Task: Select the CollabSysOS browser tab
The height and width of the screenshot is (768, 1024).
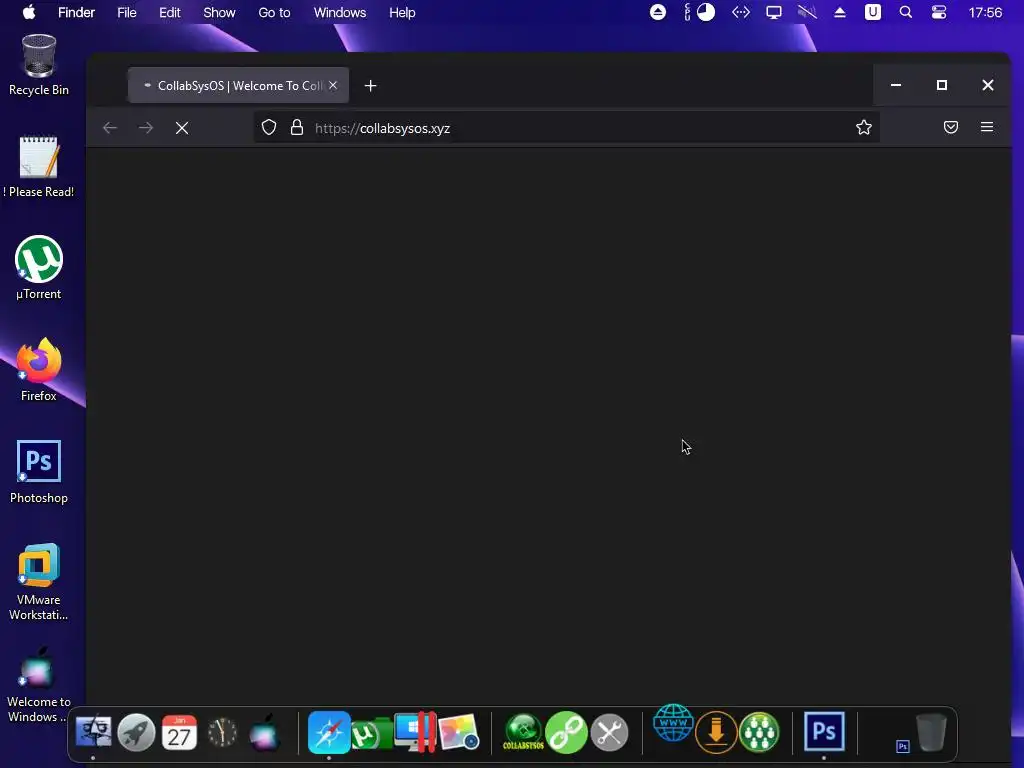Action: 238,86
